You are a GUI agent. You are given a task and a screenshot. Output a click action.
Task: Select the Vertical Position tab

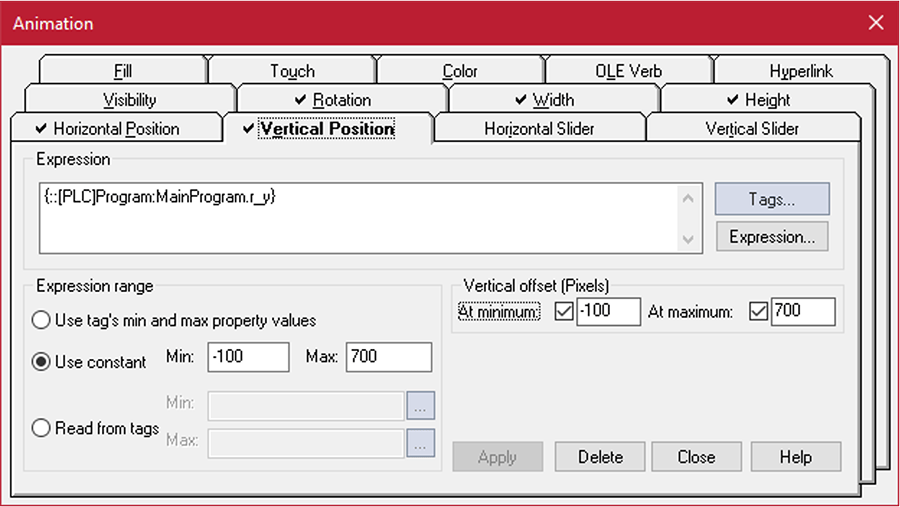(327, 128)
